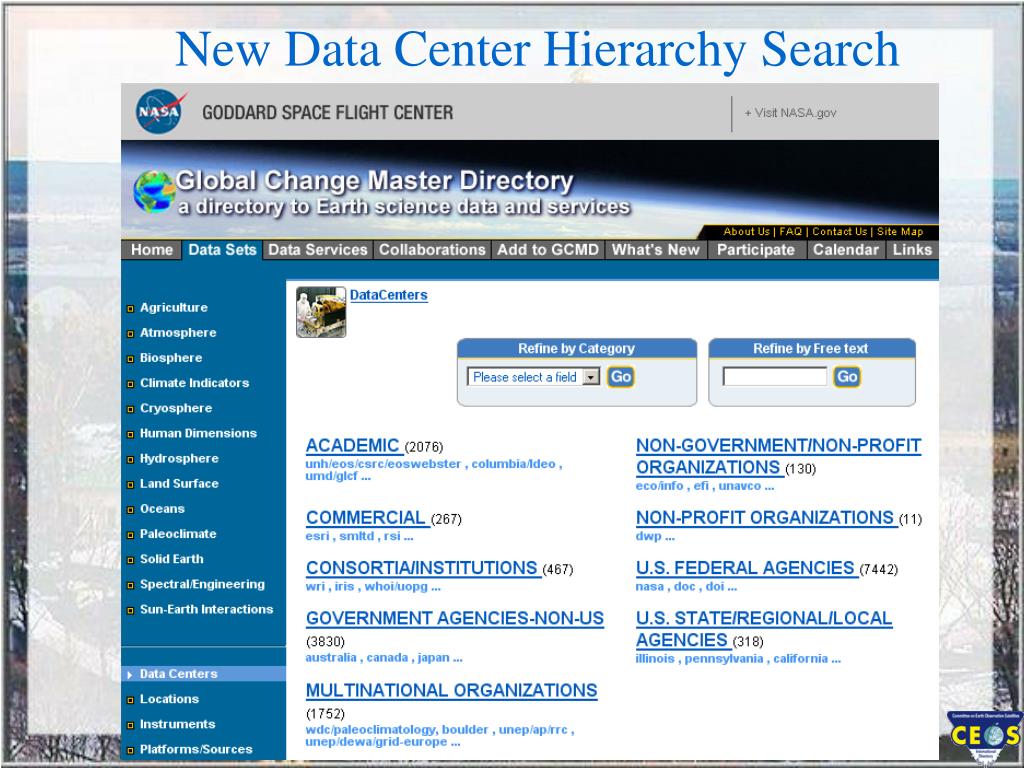1024x768 pixels.
Task: Choose Spectral/Engineering in the sidebar
Action: tap(202, 584)
